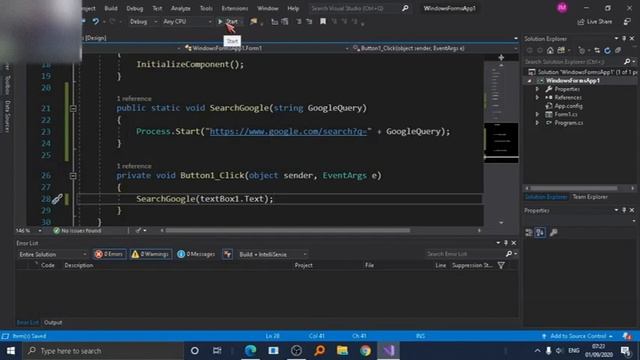Screen dimensions: 640x360
Task: Pin the Solution Explorer panel
Action: [624, 38]
